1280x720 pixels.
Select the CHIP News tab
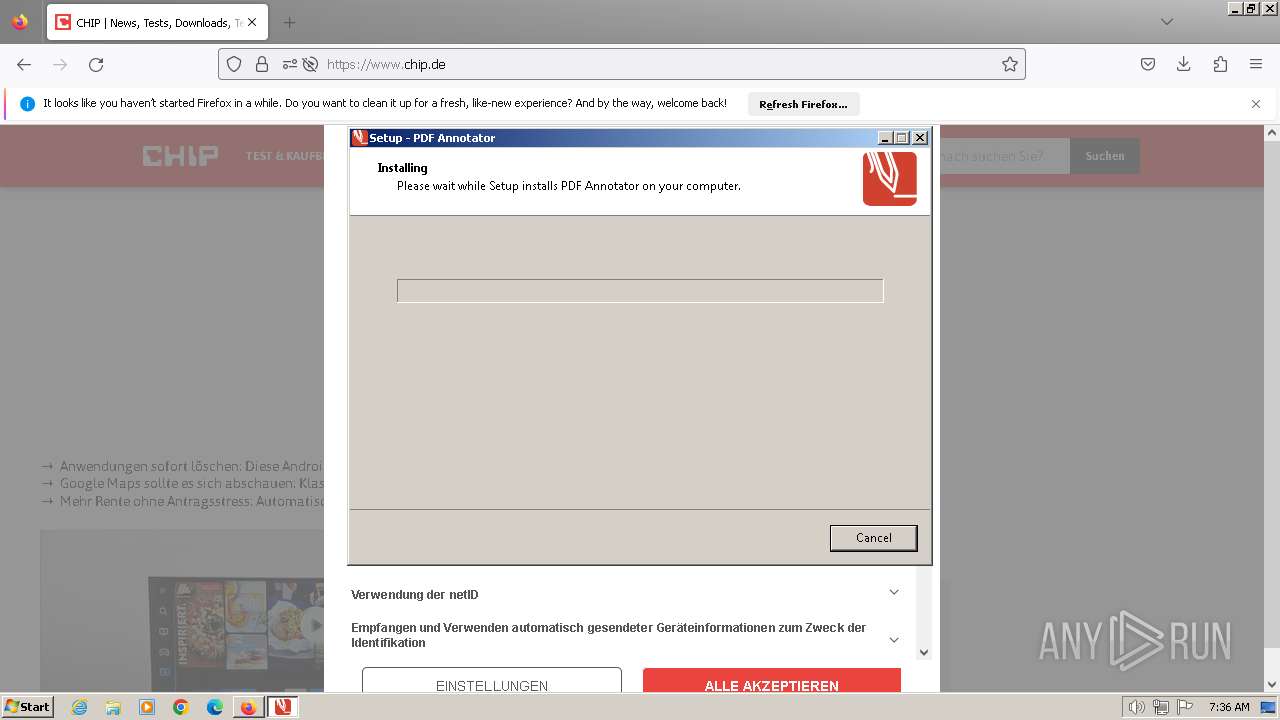(157, 22)
